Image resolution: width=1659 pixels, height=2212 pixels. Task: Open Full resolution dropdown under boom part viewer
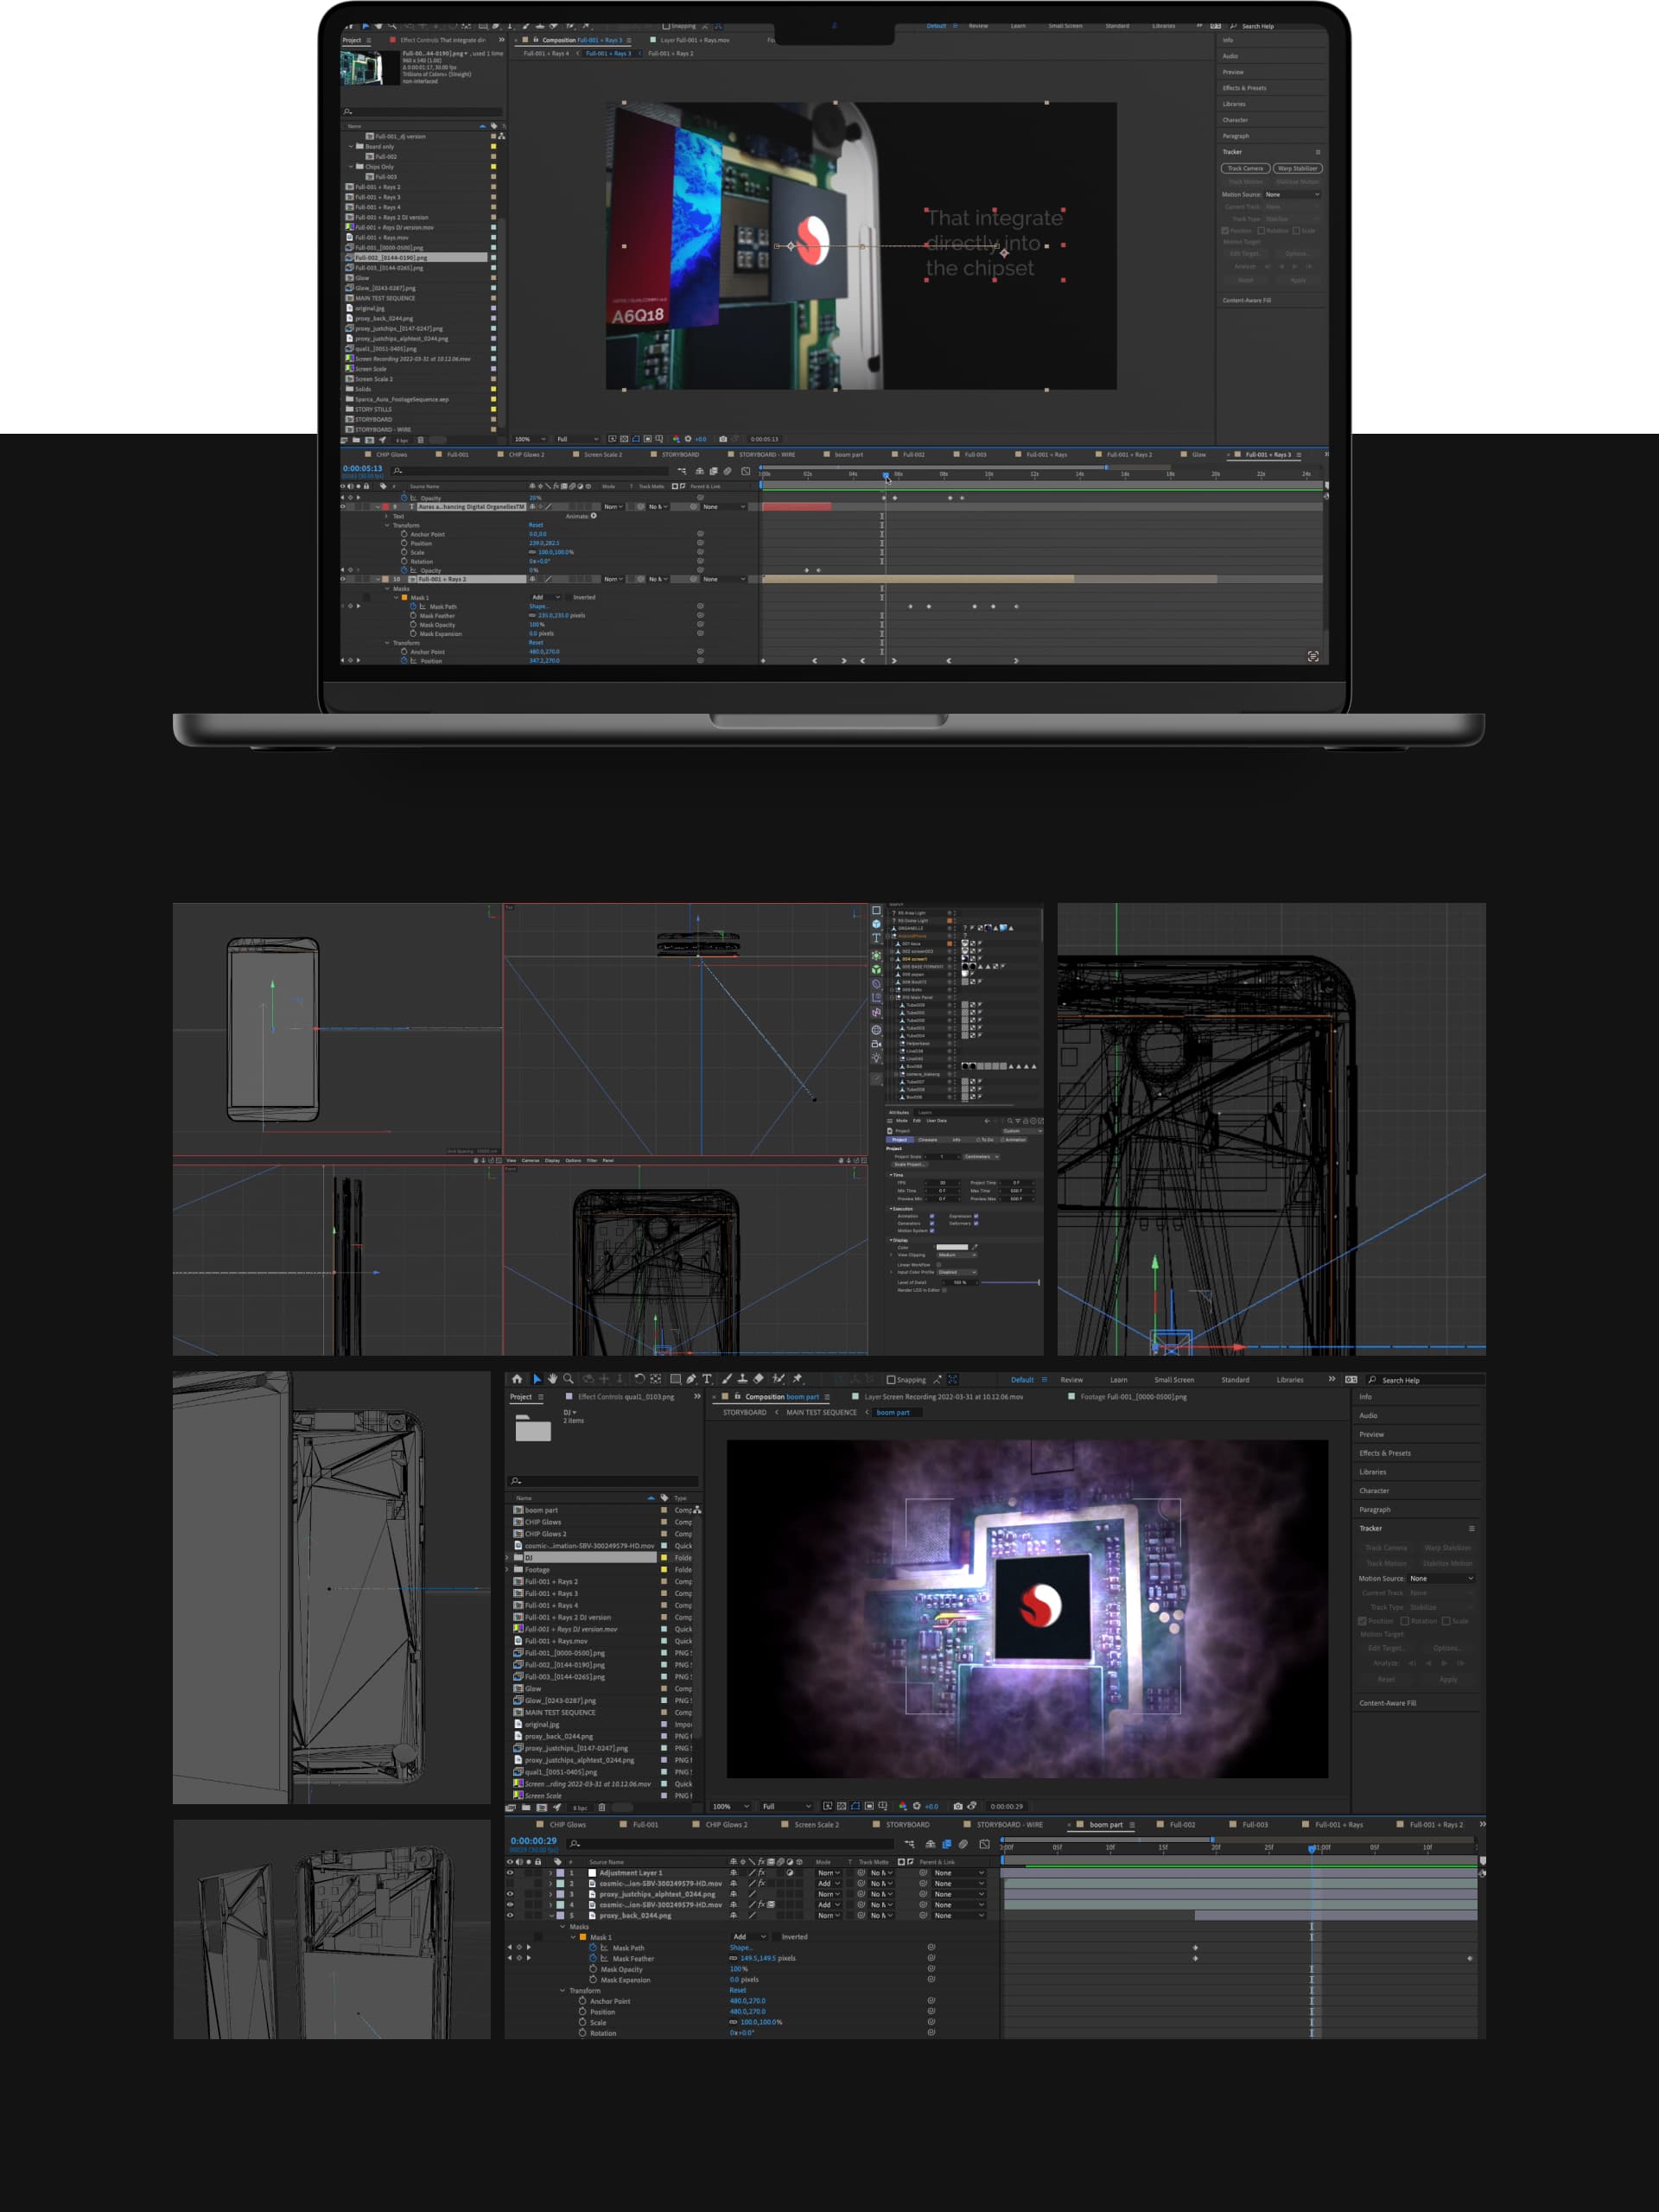(787, 1807)
